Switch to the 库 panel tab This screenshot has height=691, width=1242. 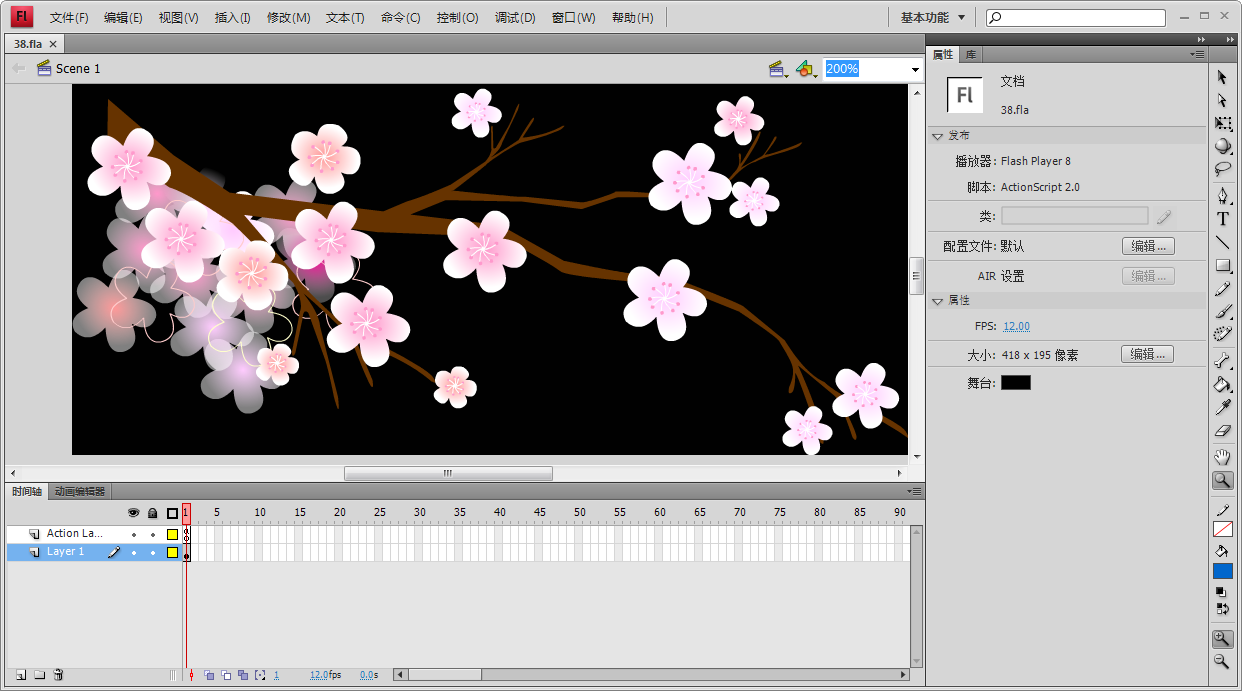[971, 54]
